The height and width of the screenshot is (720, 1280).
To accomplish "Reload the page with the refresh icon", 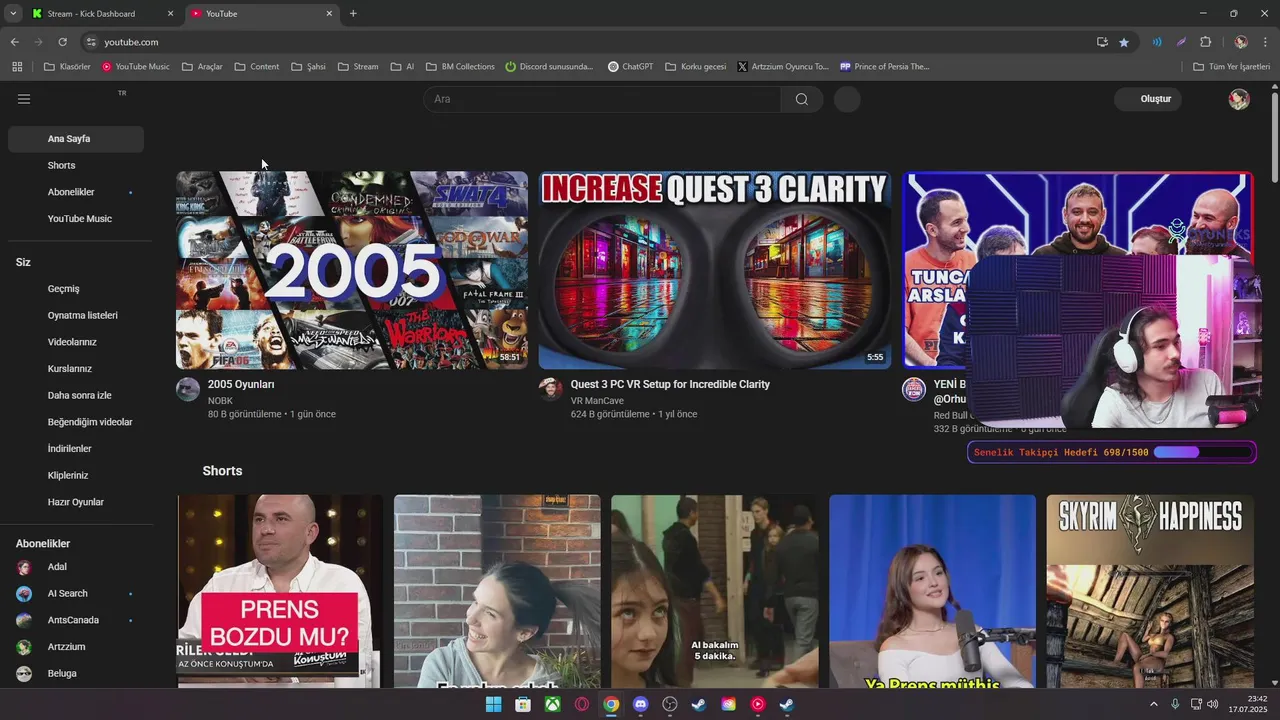I will [62, 42].
